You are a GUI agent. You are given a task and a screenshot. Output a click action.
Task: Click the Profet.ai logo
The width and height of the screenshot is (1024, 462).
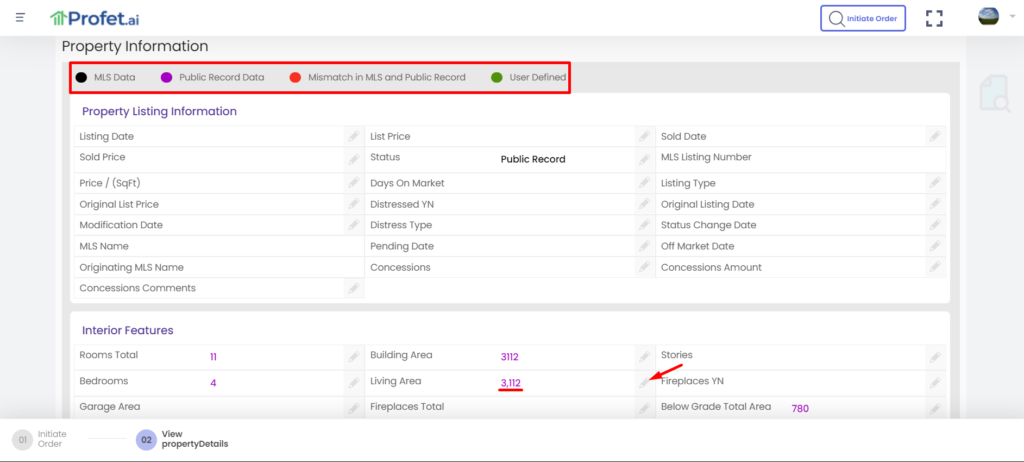96,18
